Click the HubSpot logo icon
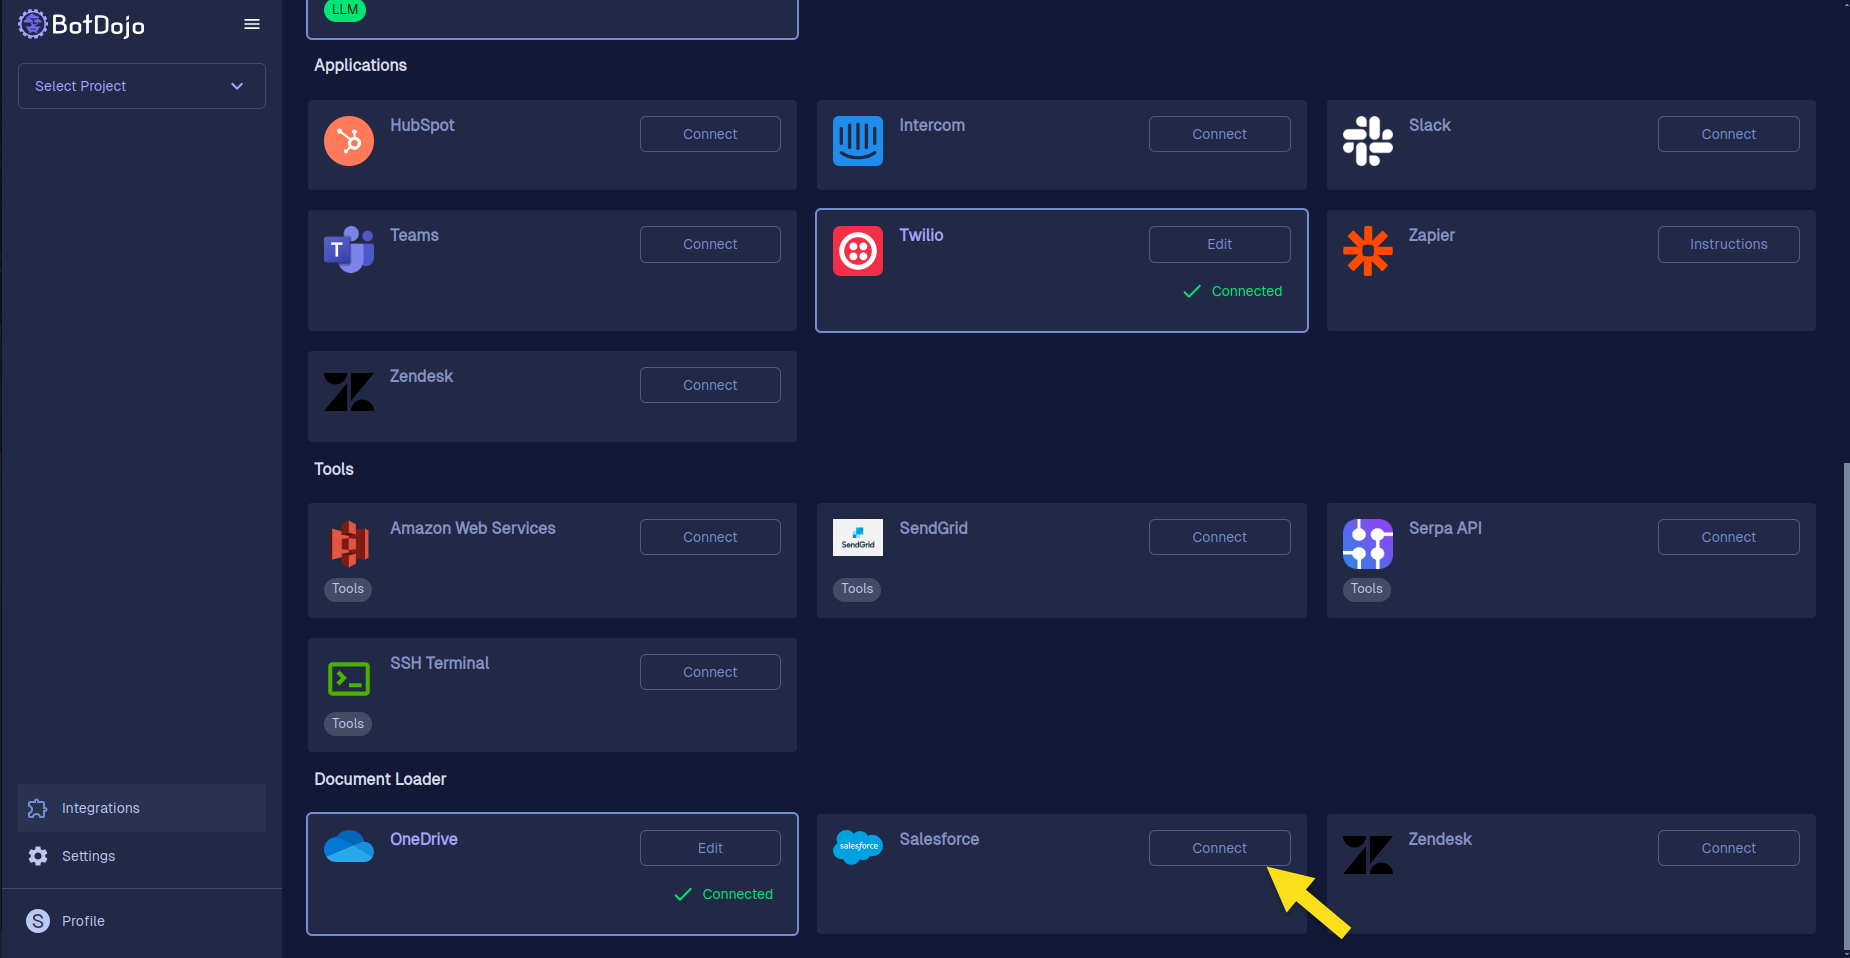This screenshot has width=1850, height=958. [349, 141]
